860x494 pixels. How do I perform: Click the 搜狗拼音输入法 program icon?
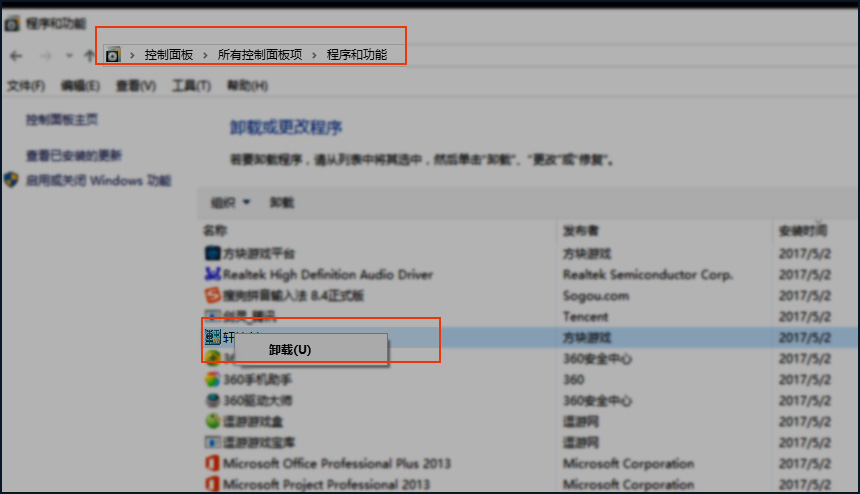pos(212,295)
